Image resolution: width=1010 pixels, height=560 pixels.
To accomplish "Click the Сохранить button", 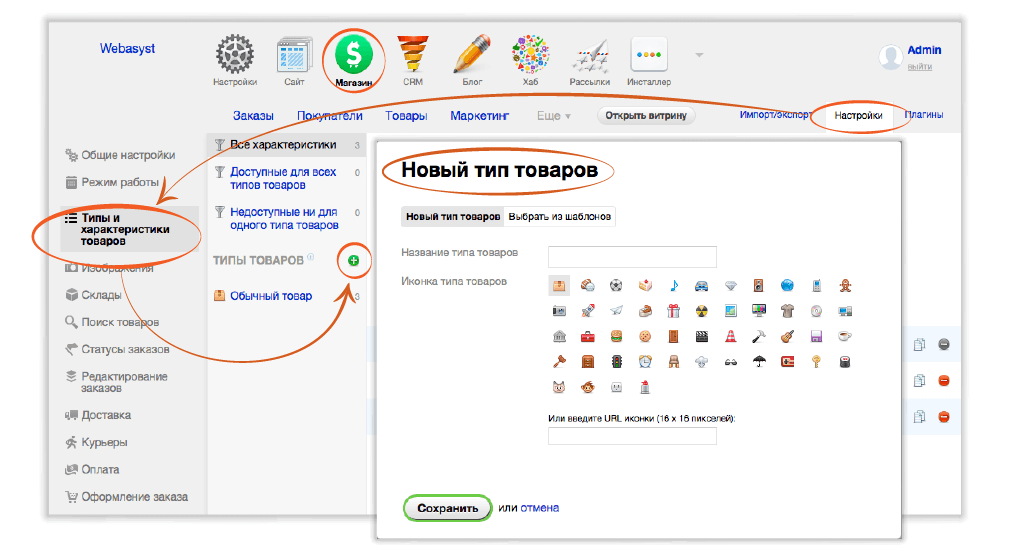I will [x=448, y=508].
